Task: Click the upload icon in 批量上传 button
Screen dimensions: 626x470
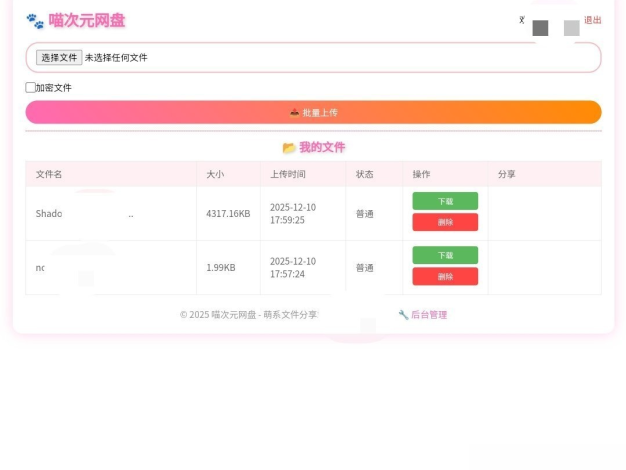Action: (x=295, y=113)
